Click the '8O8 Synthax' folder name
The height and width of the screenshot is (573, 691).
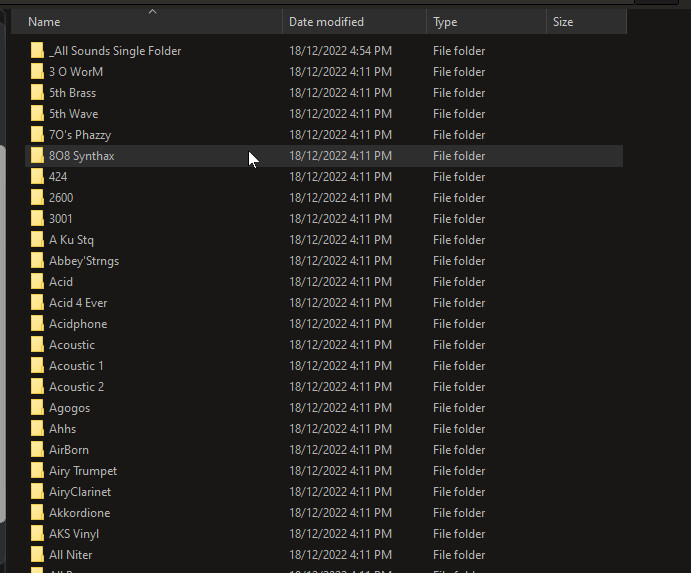[x=82, y=156]
